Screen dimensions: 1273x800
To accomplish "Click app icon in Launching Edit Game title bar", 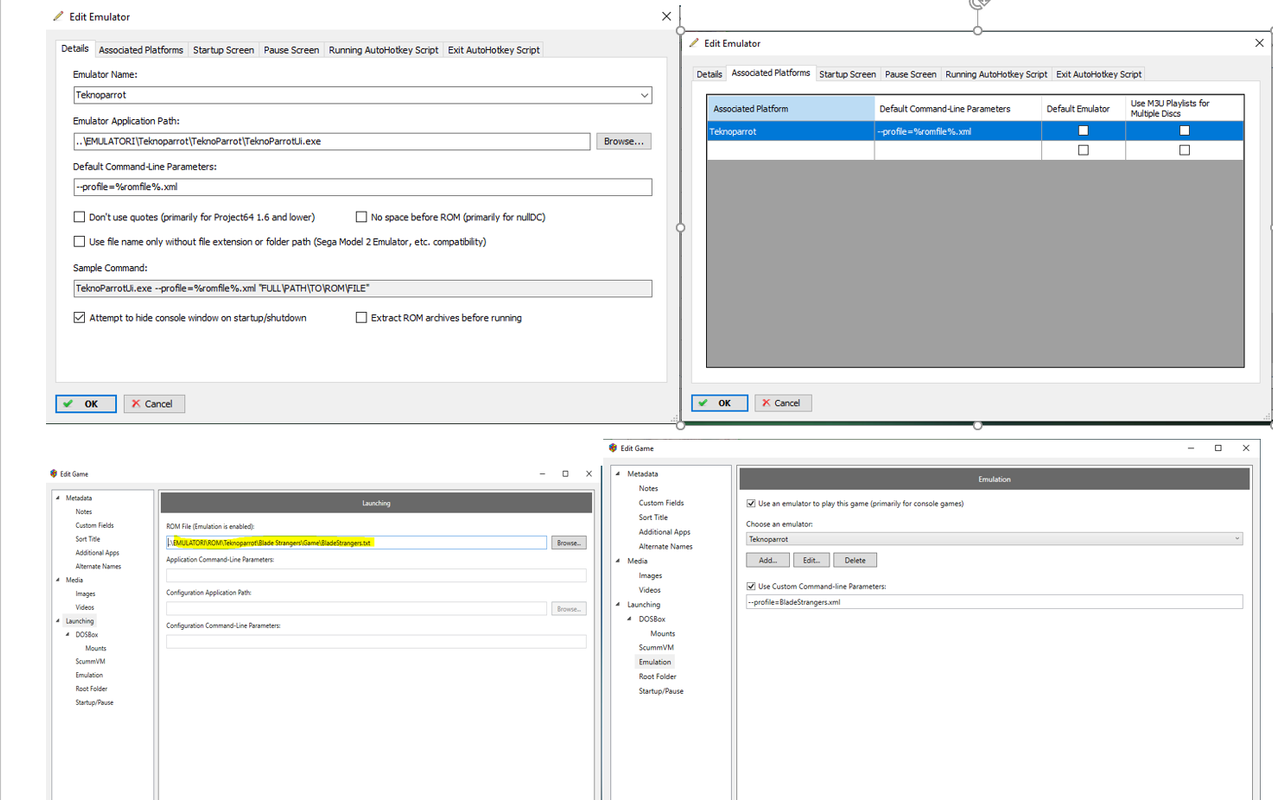I will click(54, 474).
